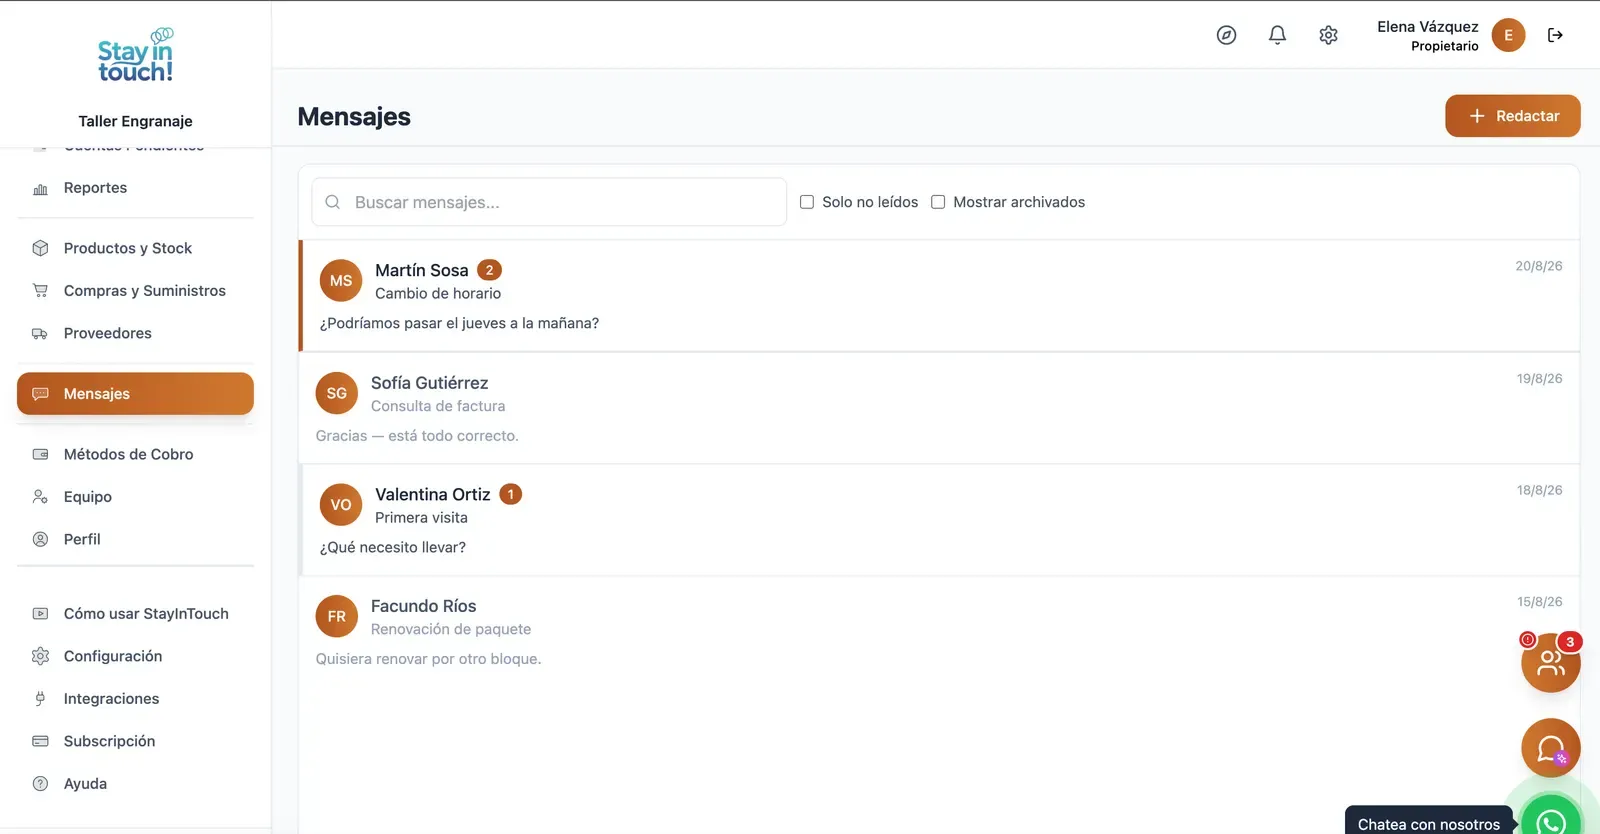This screenshot has height=834, width=1600.
Task: Click the Taller Engranaje workspace name
Action: (x=135, y=121)
